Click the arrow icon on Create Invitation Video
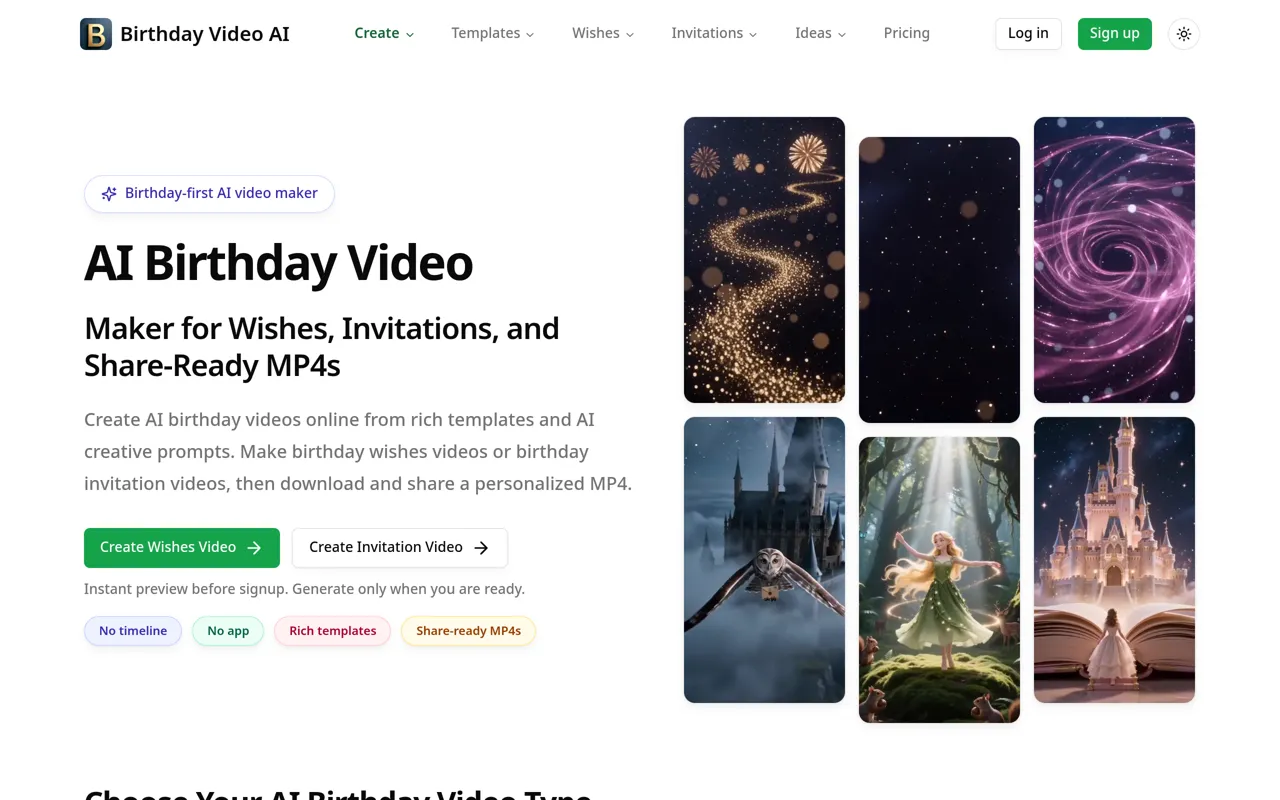1280x800 pixels. click(481, 548)
